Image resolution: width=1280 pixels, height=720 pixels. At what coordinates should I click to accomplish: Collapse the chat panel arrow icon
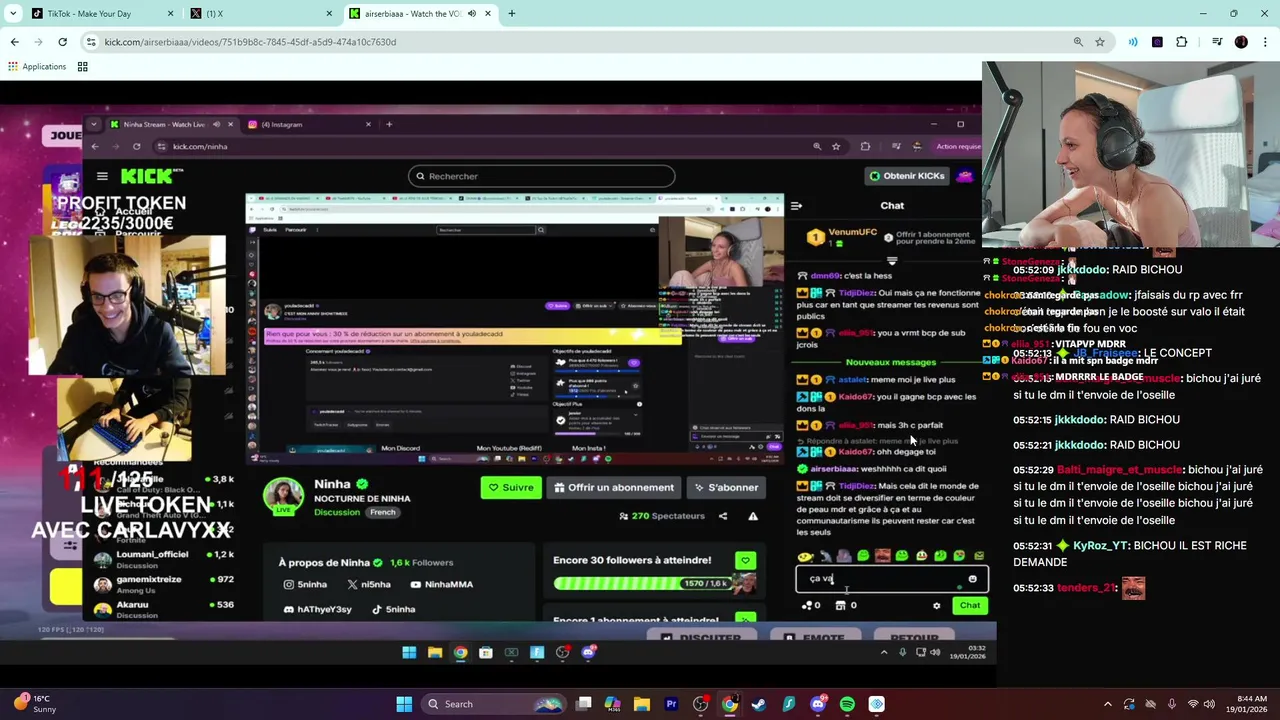[796, 206]
